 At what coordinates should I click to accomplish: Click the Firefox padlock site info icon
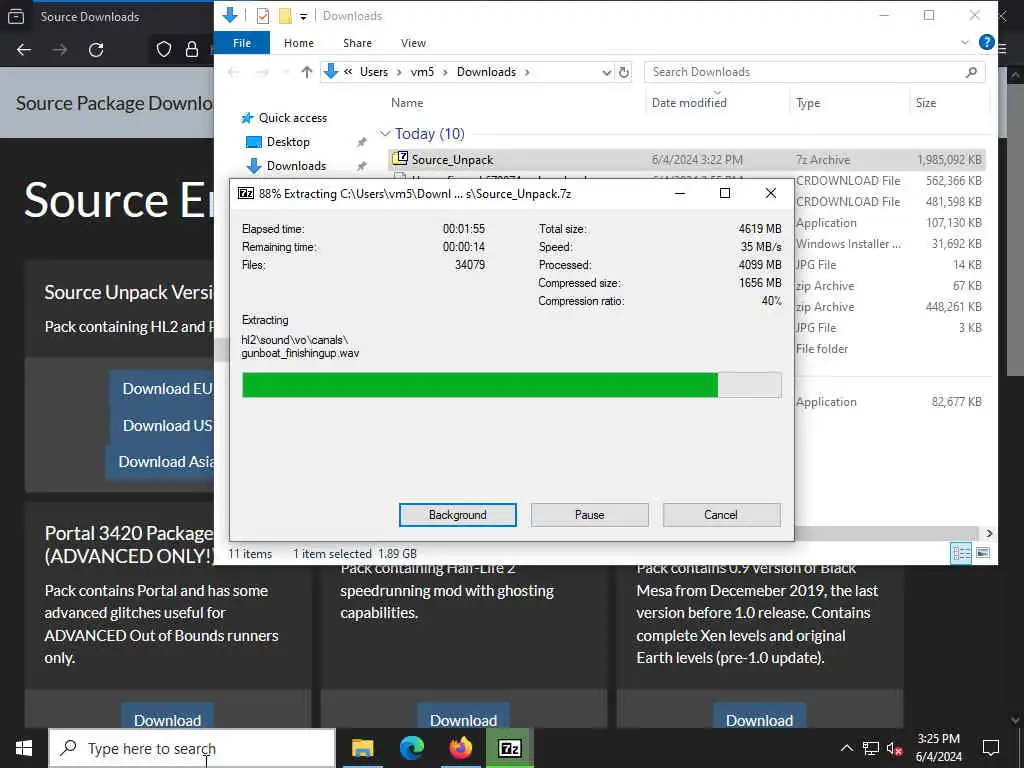[191, 50]
